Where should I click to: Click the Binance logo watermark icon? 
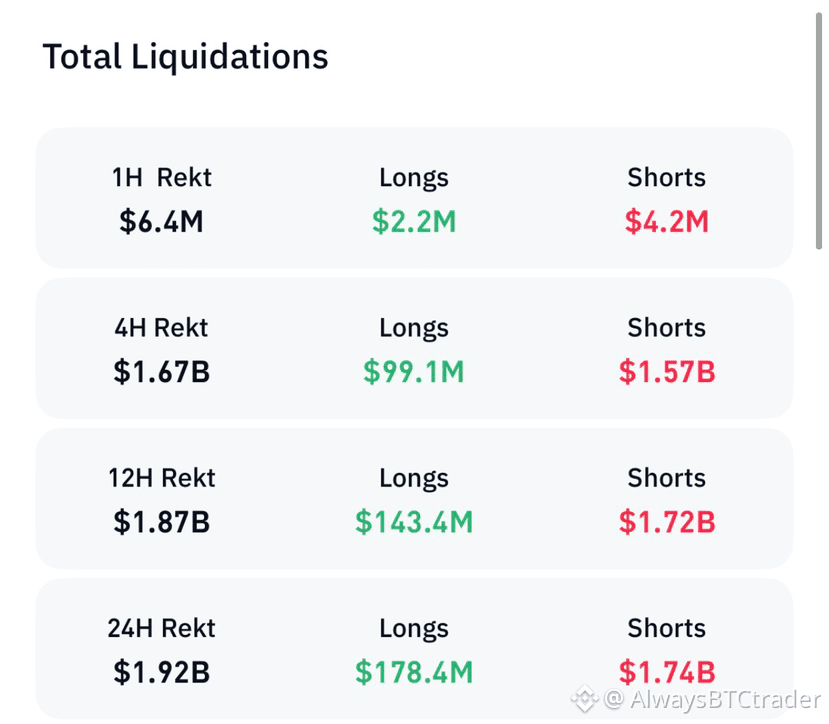pos(585,699)
